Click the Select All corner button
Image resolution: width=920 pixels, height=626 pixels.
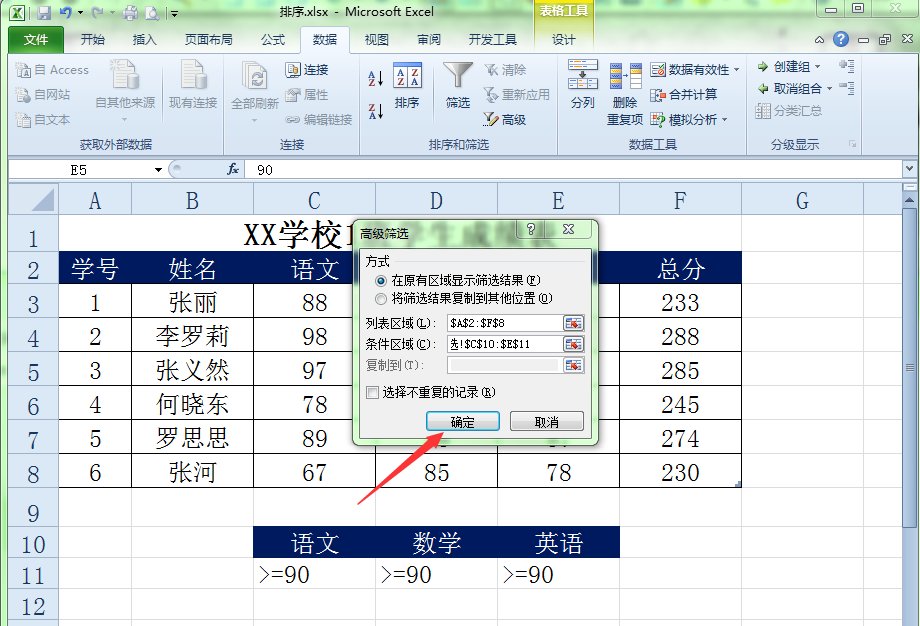click(x=33, y=199)
